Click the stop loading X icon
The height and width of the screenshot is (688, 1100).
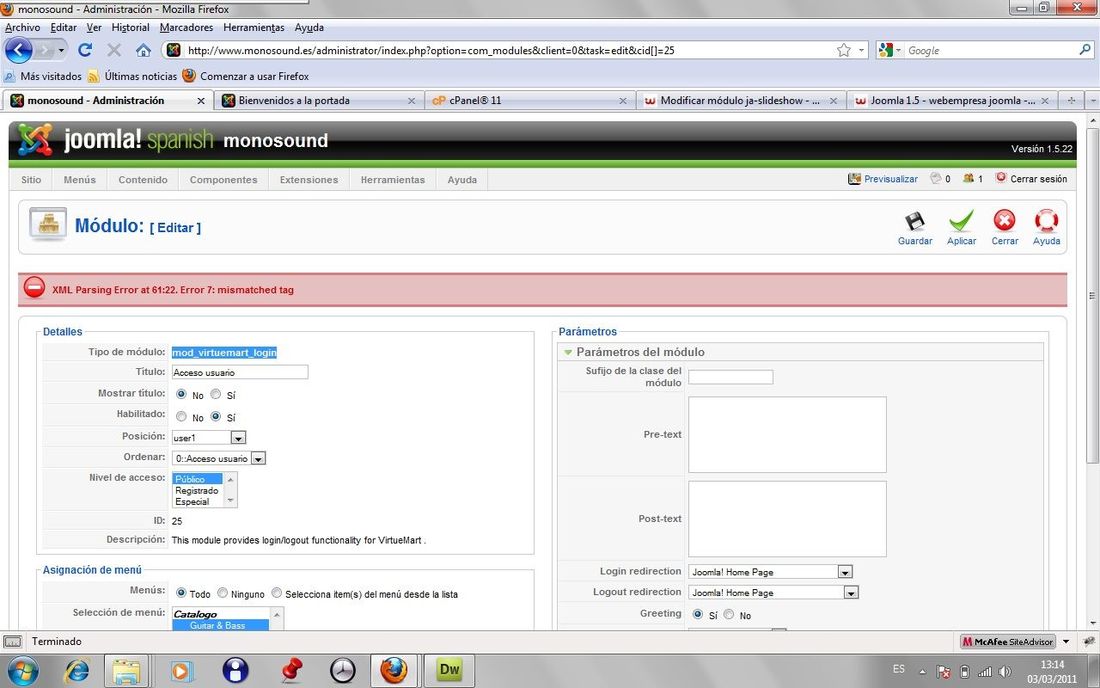tap(114, 50)
